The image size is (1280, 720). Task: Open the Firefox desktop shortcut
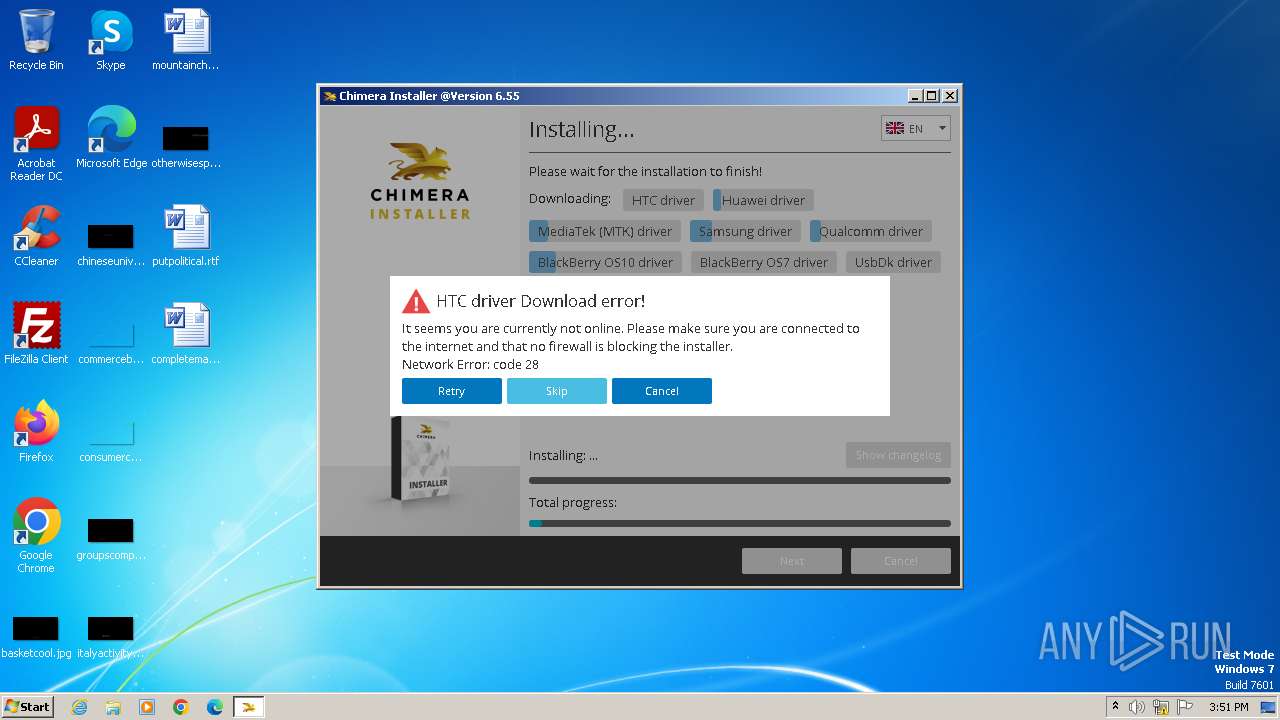pyautogui.click(x=36, y=431)
